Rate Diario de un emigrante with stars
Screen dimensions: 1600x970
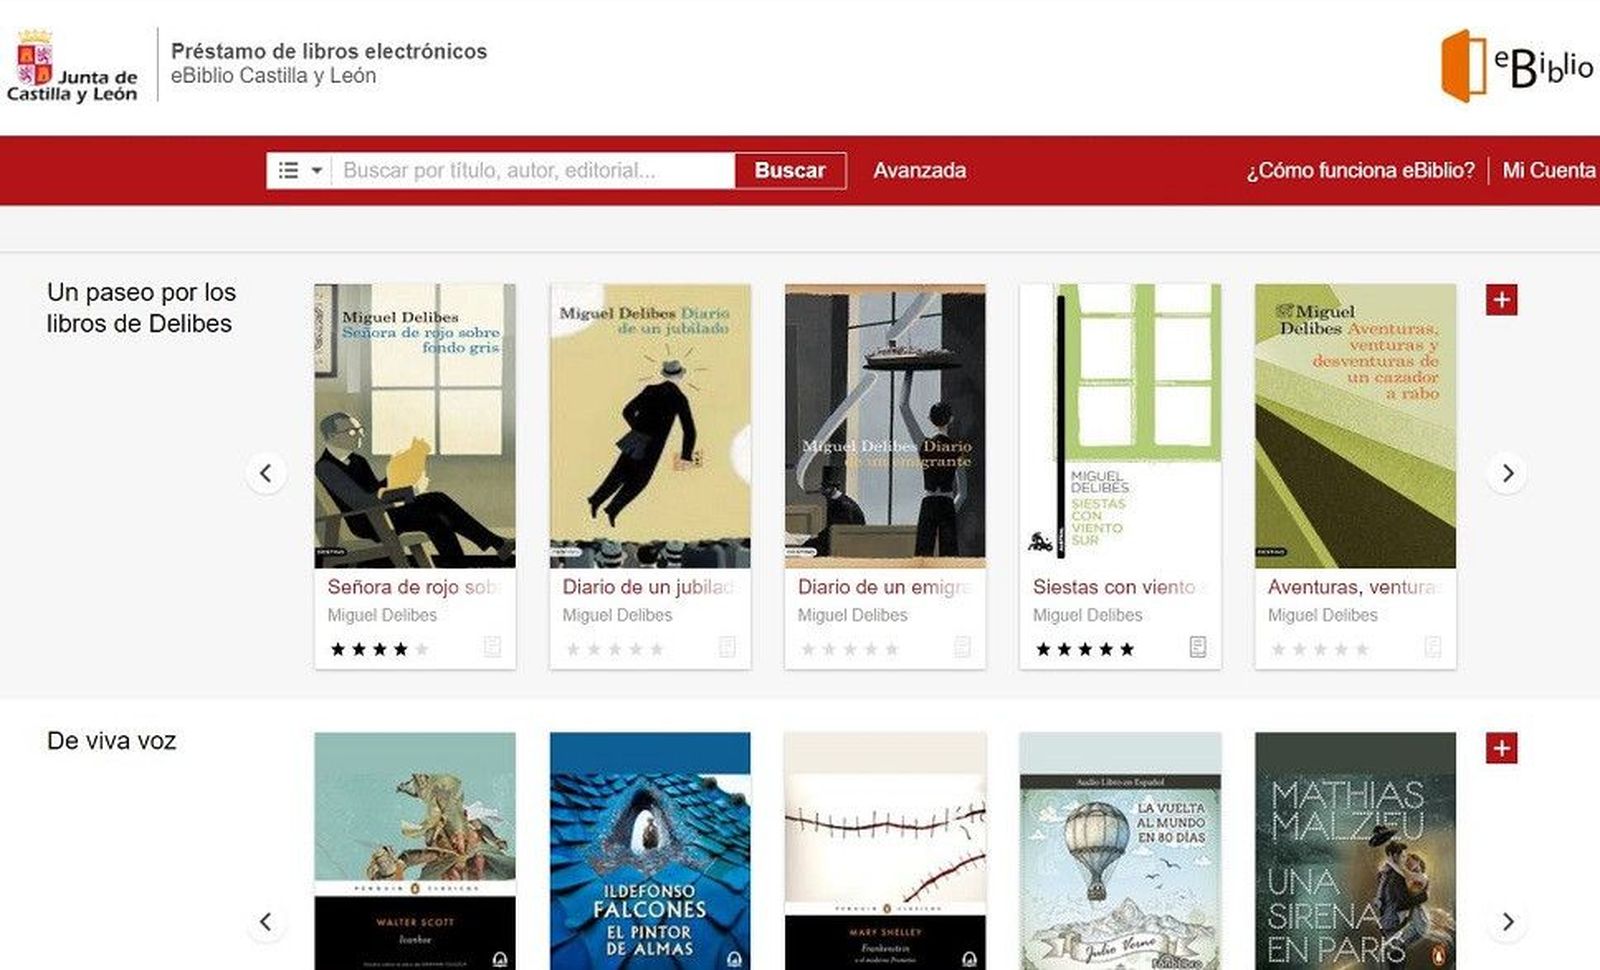(x=849, y=649)
